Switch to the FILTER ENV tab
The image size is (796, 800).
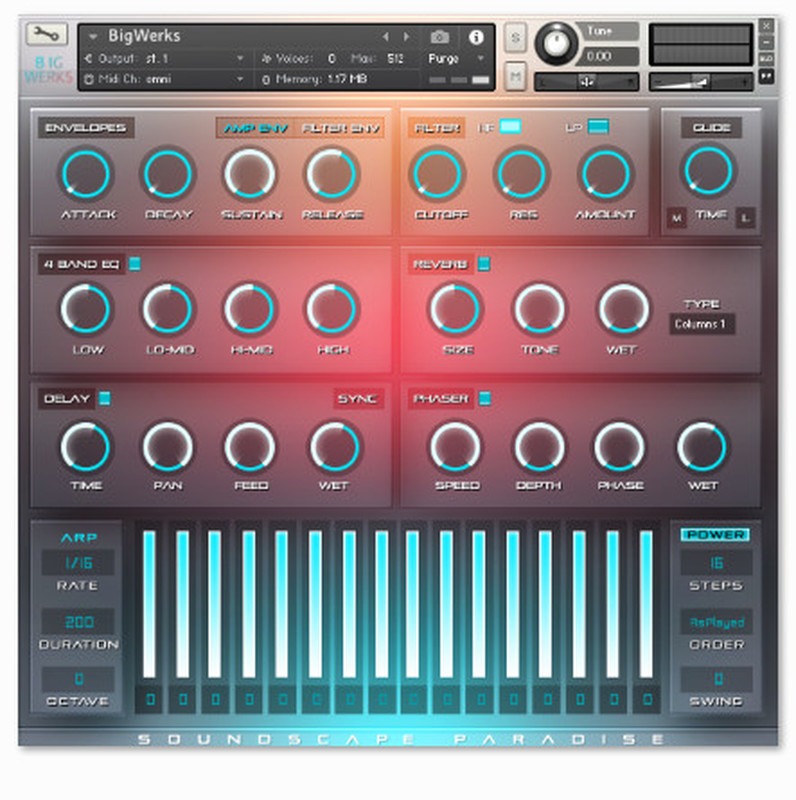point(340,128)
